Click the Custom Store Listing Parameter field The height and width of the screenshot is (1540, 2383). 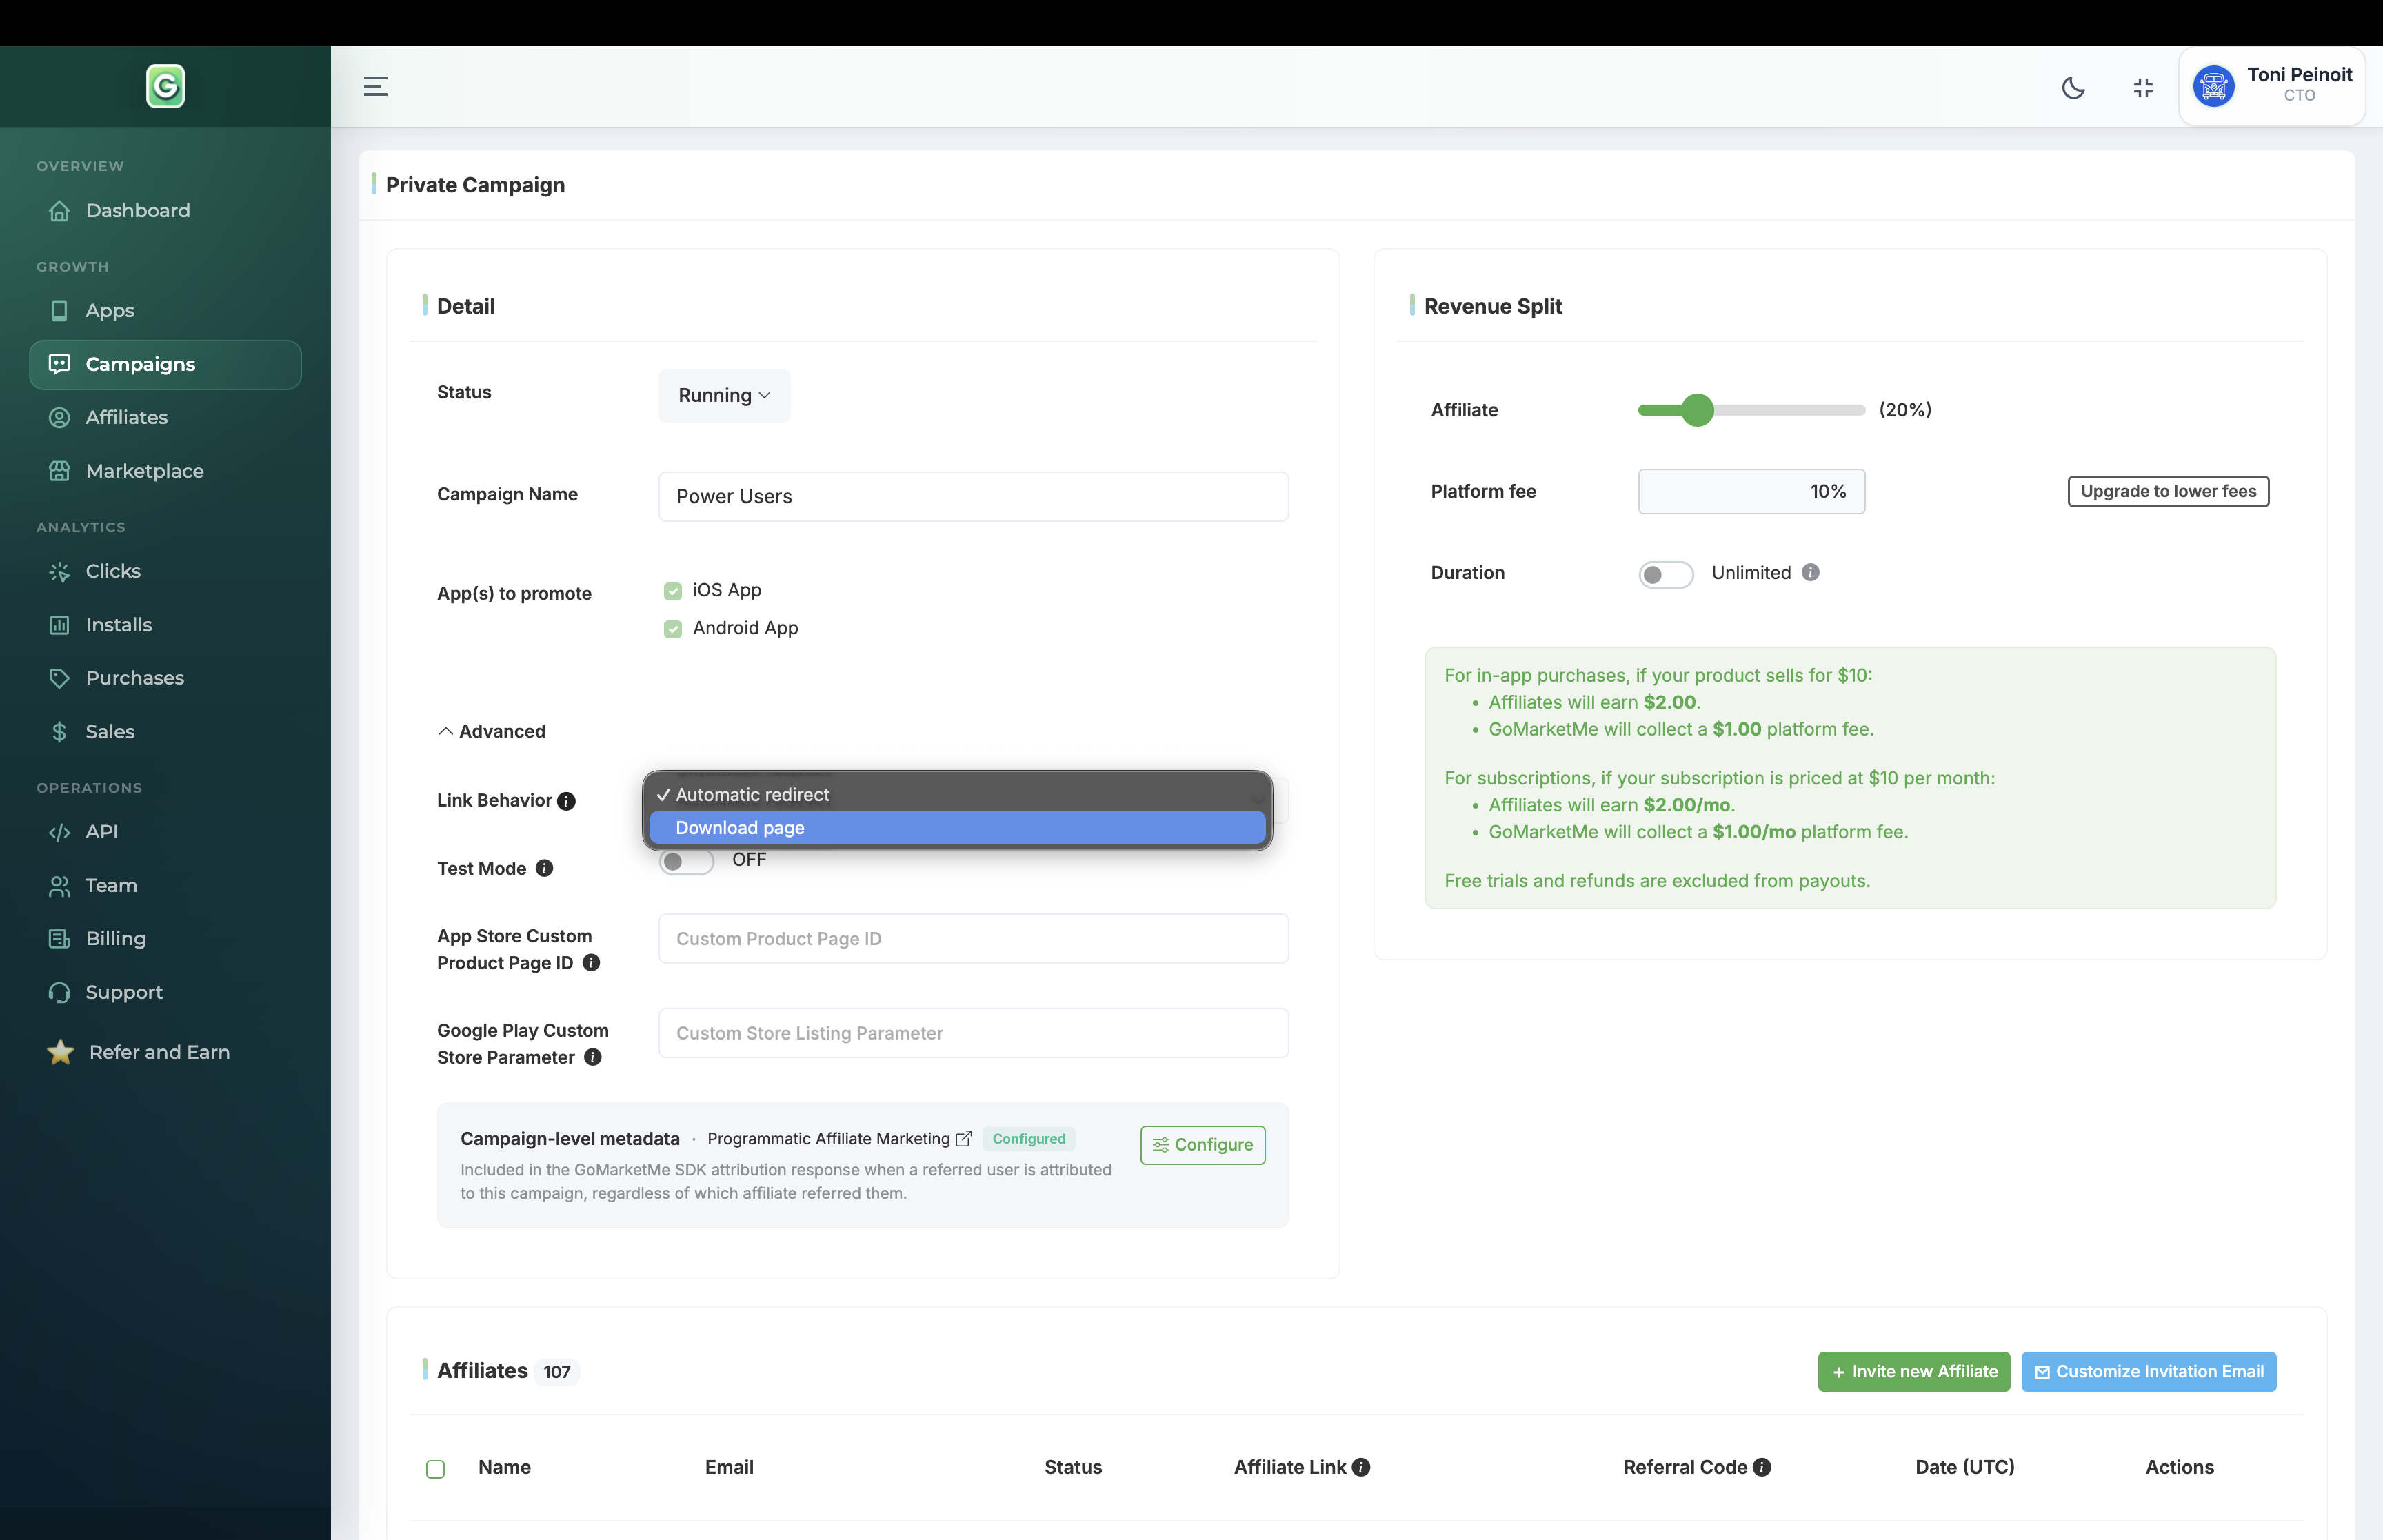click(973, 1033)
